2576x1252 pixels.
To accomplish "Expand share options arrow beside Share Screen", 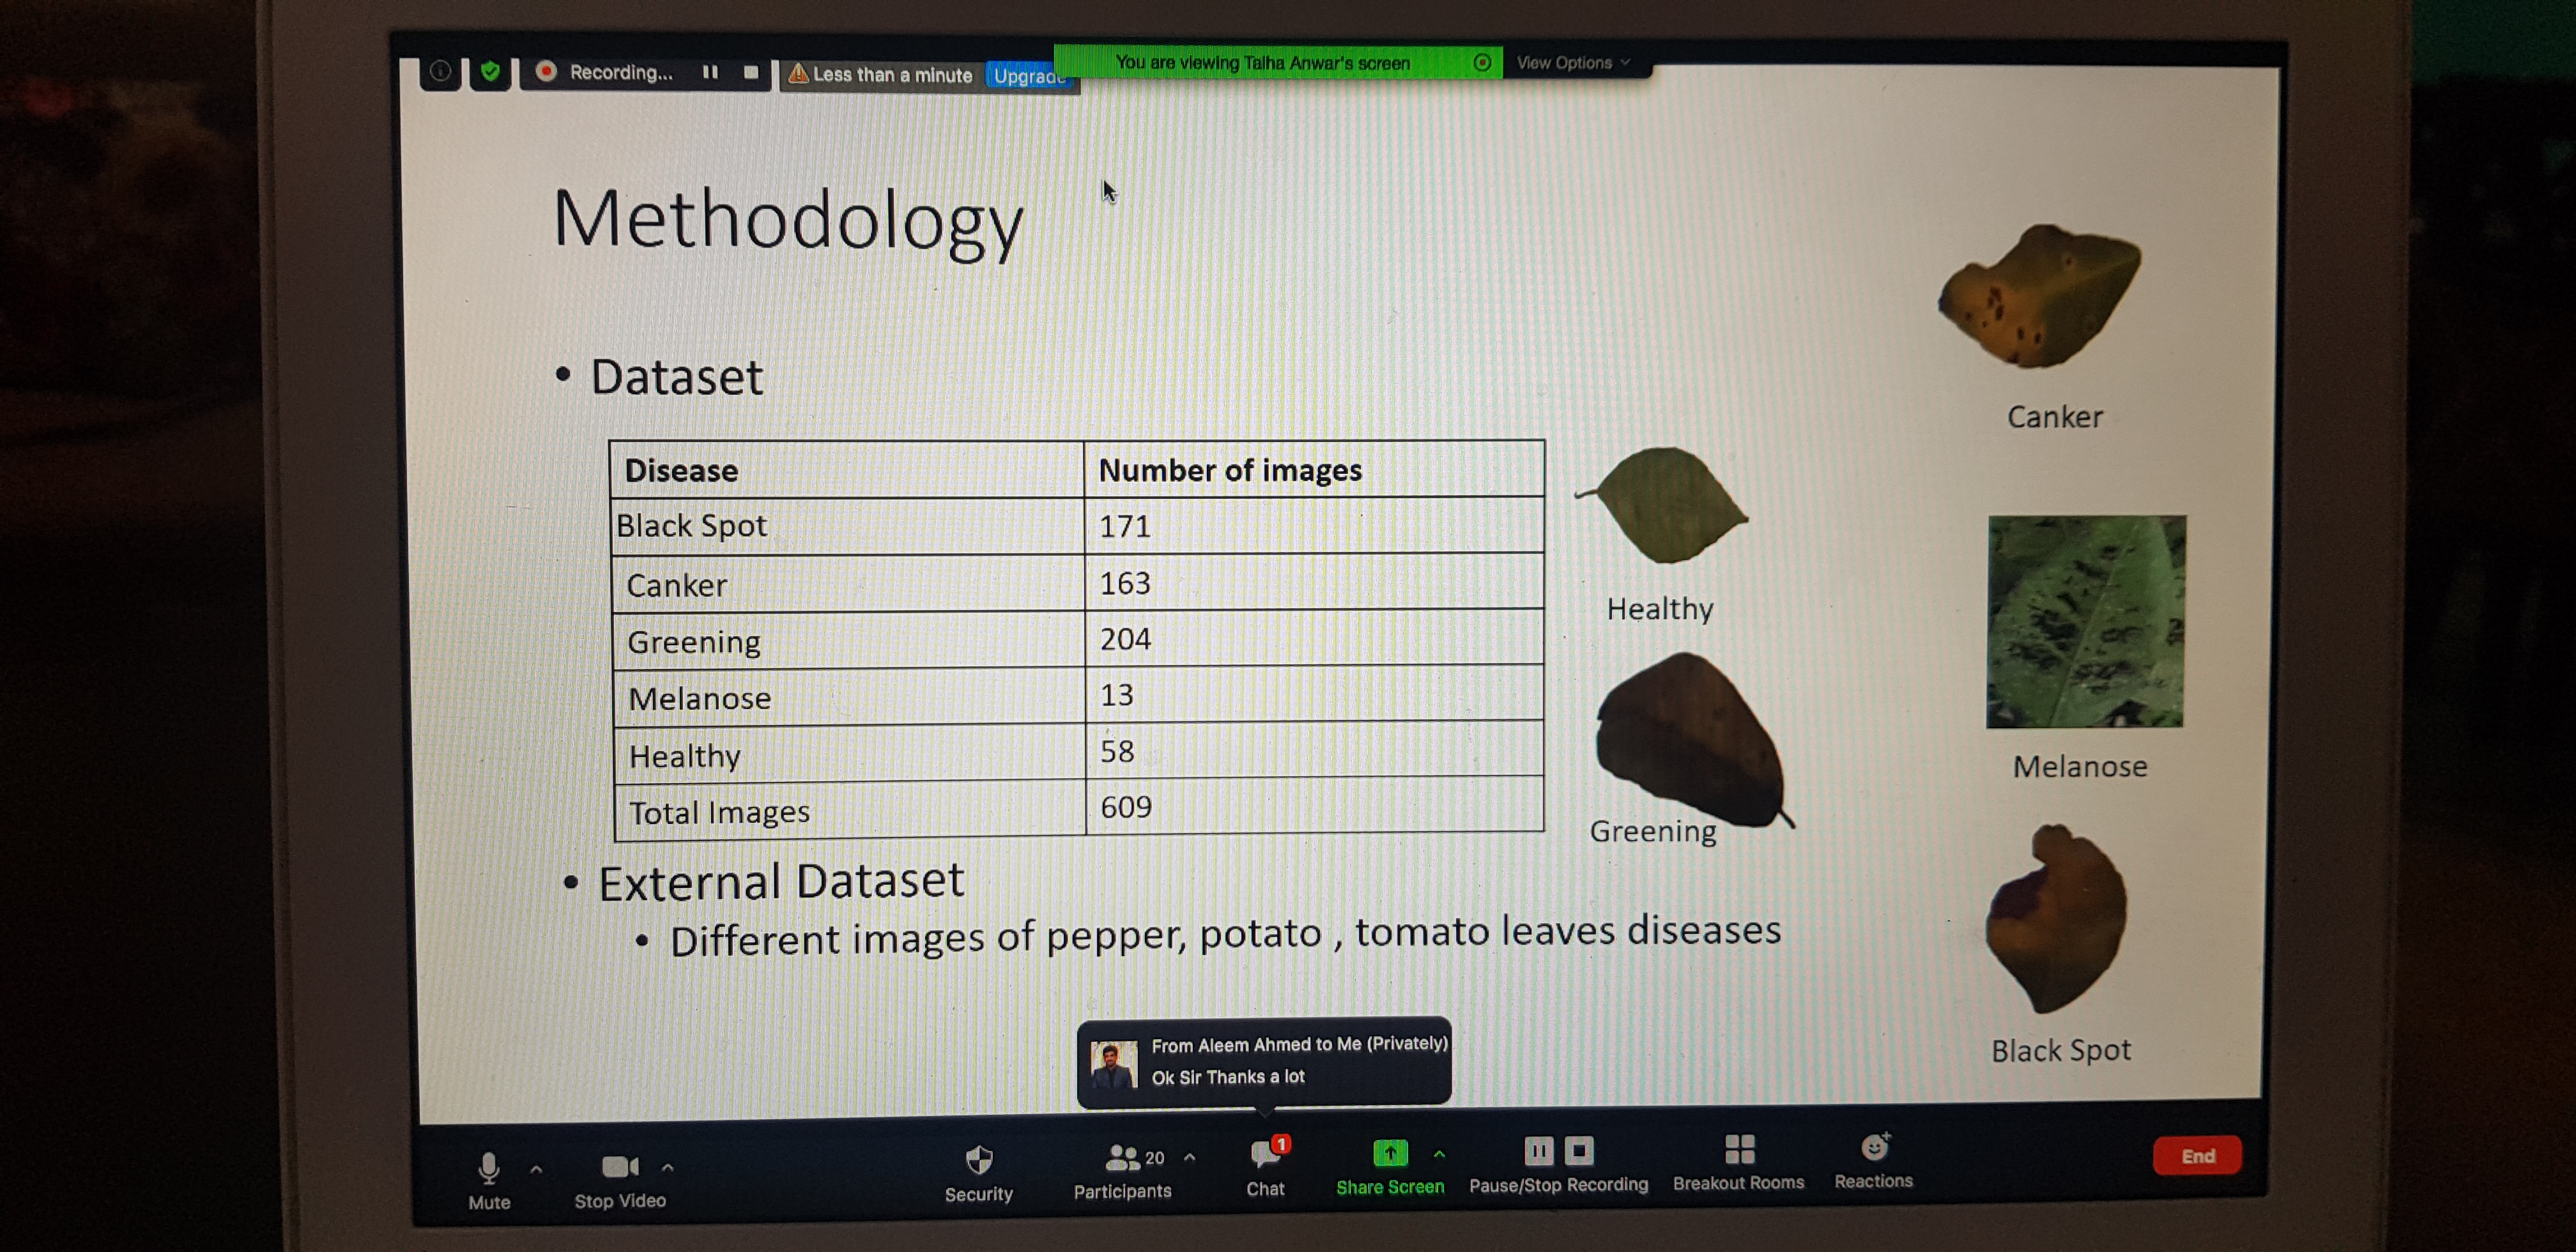I will pyautogui.click(x=1439, y=1154).
